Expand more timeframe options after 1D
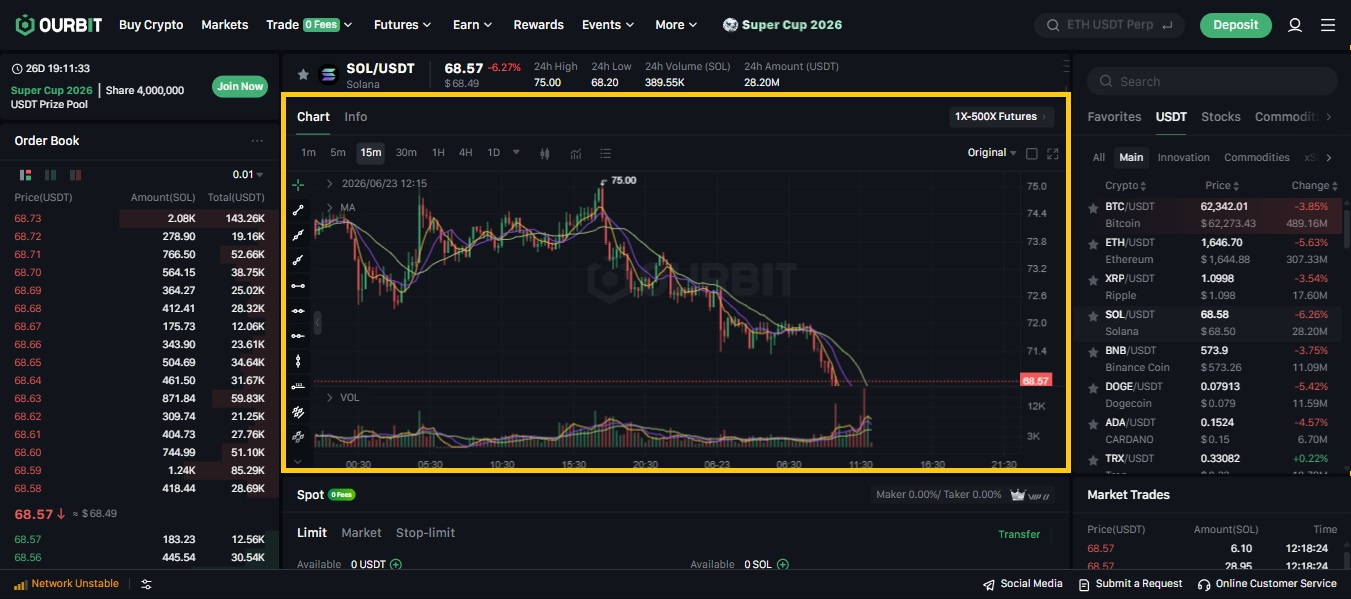Viewport: 1351px width, 599px height. point(516,153)
